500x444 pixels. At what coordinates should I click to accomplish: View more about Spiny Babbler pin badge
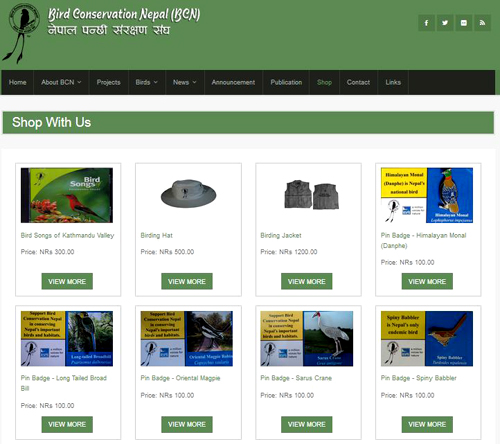pos(427,425)
